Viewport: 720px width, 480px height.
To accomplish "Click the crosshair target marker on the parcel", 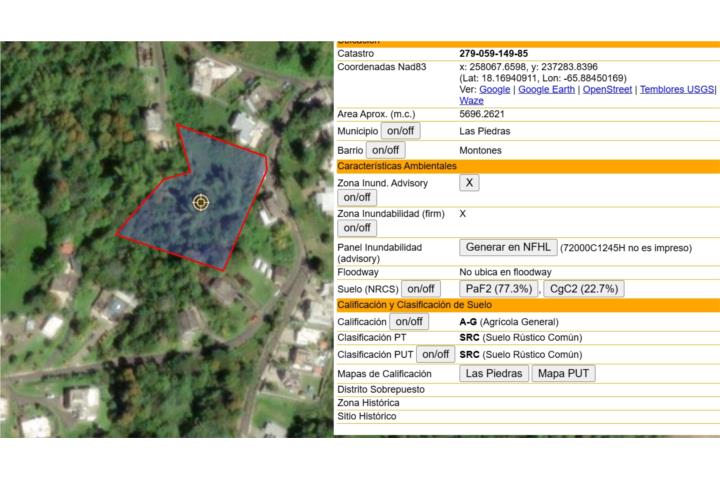I will pos(201,202).
